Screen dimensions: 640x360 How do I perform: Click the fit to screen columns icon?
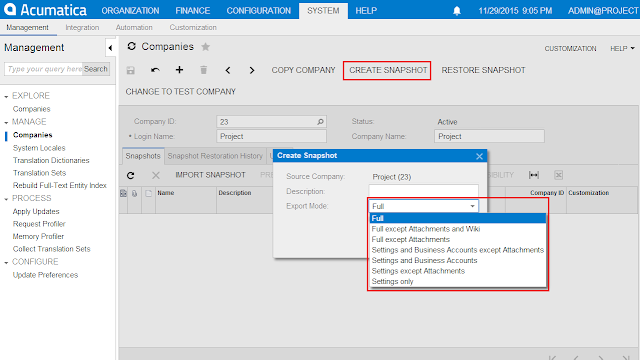tap(534, 175)
